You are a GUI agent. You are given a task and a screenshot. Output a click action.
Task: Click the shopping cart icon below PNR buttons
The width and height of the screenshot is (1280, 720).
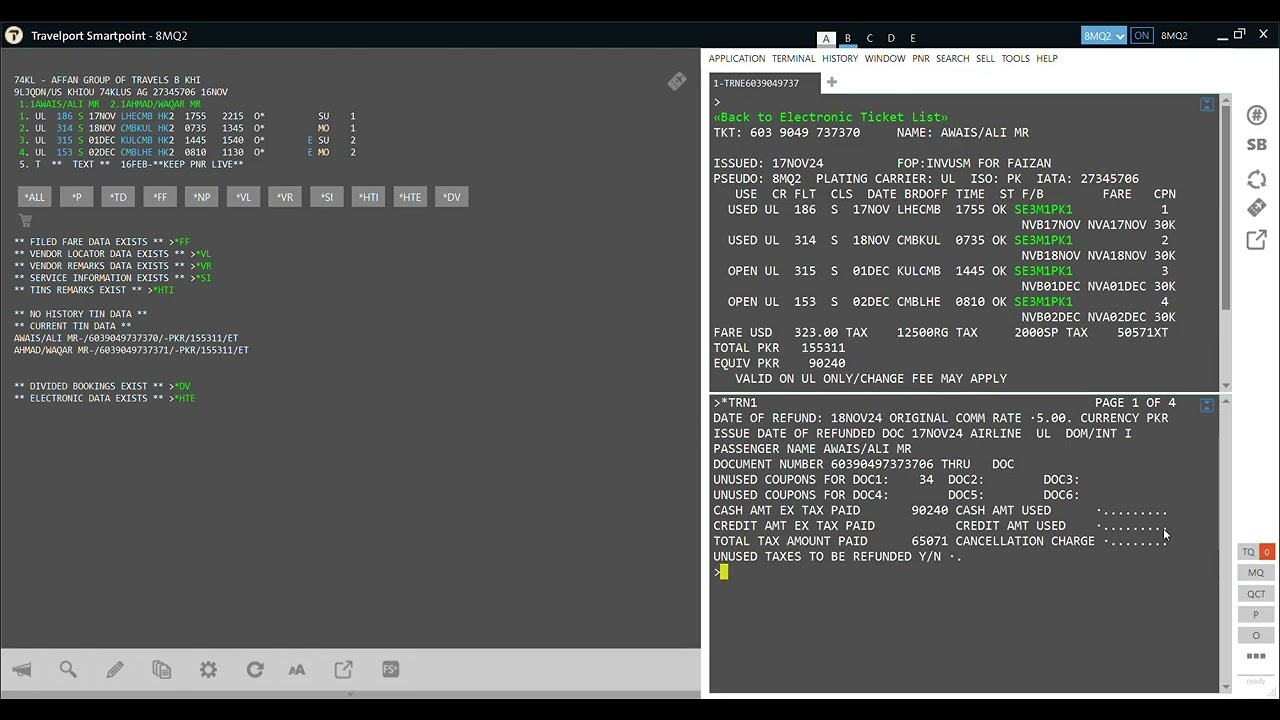[26, 221]
